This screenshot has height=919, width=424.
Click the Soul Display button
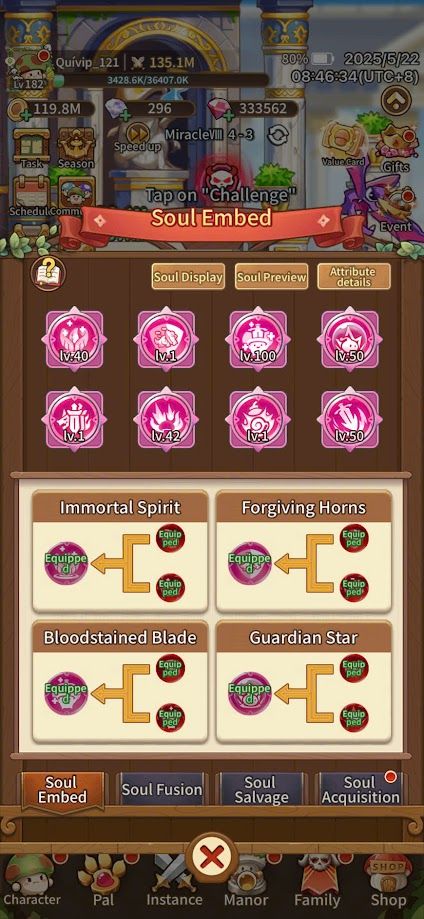click(x=188, y=277)
